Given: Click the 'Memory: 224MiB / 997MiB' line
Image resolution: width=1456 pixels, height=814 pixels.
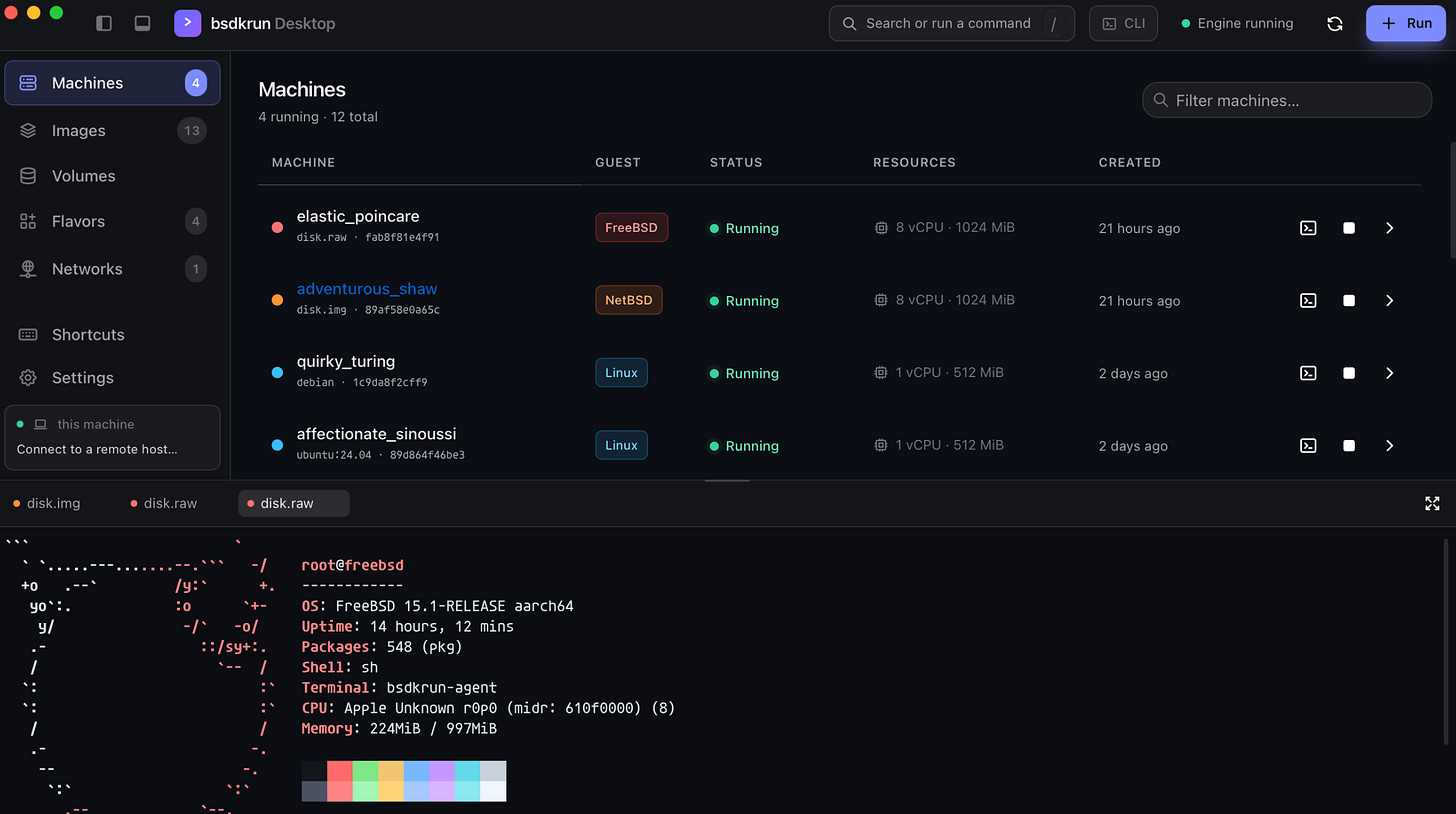Looking at the screenshot, I should [400, 728].
